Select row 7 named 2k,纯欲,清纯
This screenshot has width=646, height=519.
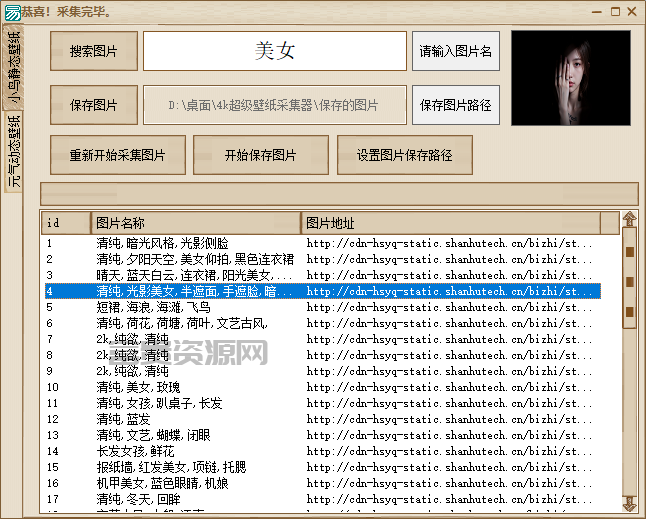point(323,339)
